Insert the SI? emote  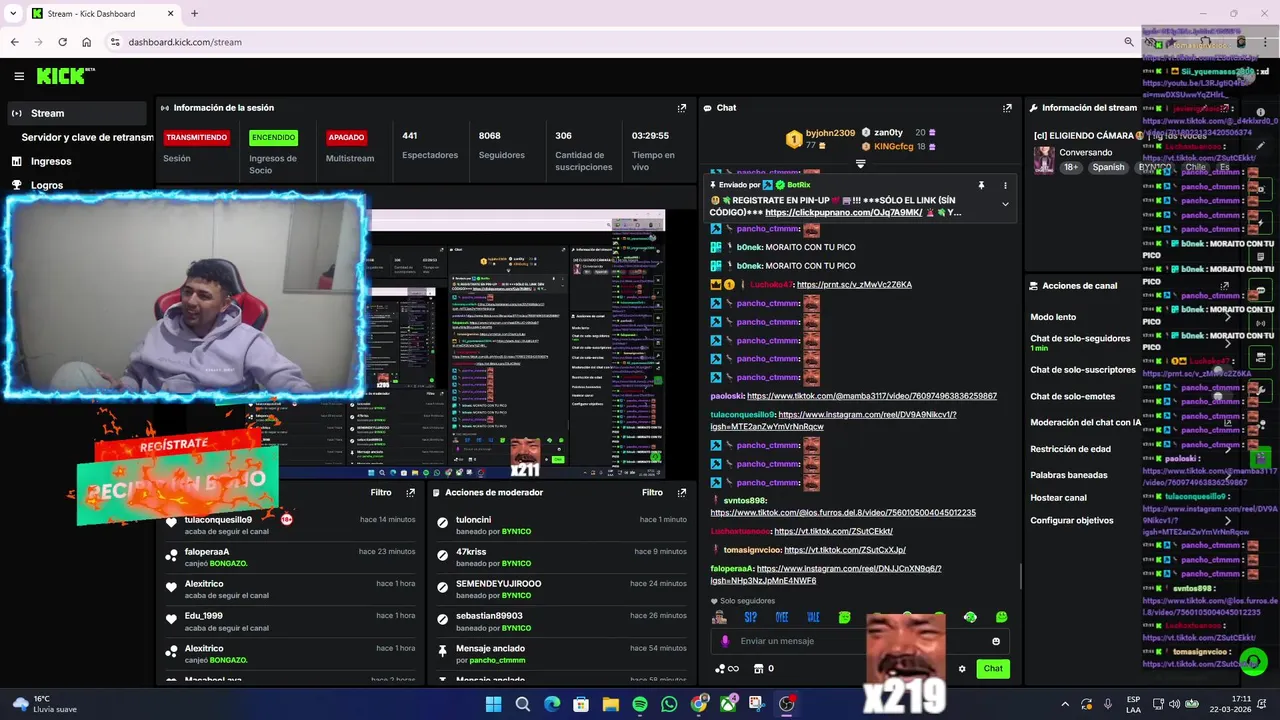click(751, 618)
